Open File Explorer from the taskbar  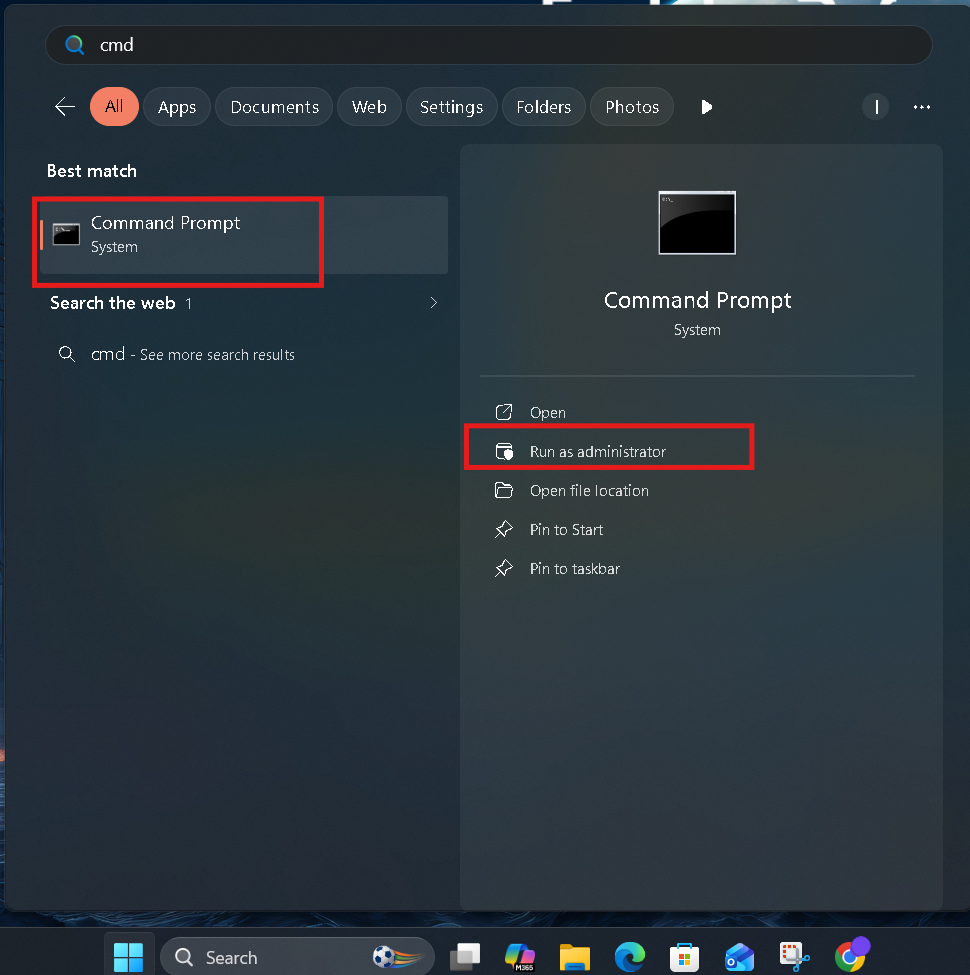[575, 957]
